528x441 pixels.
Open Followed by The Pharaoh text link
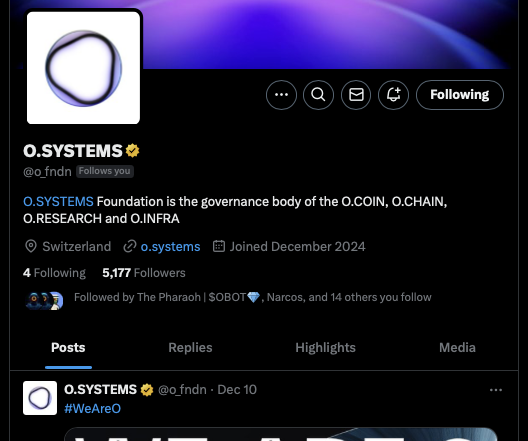[x=253, y=297]
